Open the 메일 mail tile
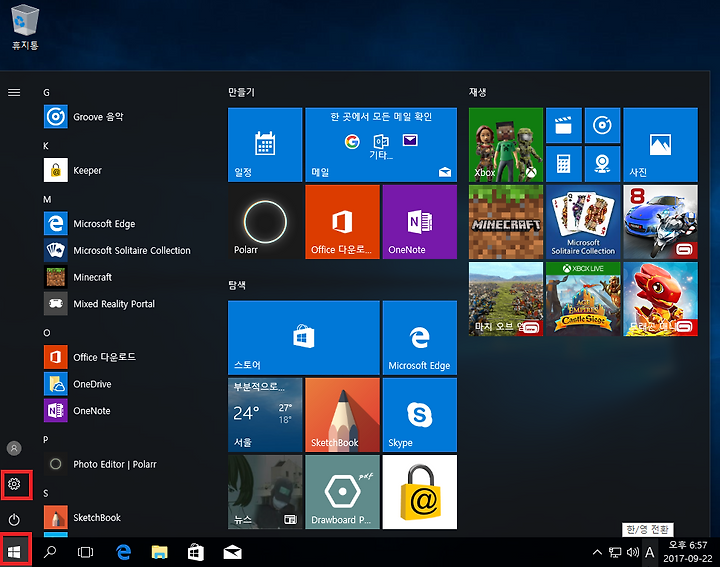The image size is (720, 567). coord(381,145)
